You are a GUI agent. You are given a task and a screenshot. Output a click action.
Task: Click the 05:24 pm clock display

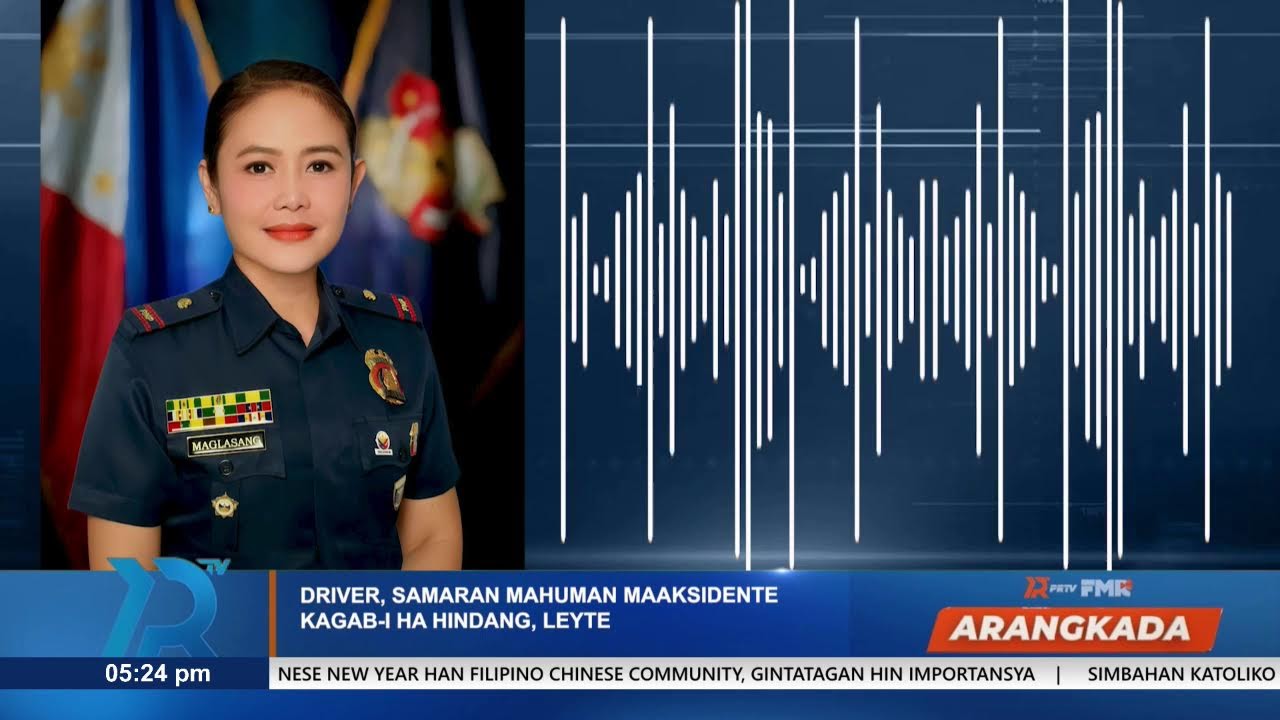(158, 673)
